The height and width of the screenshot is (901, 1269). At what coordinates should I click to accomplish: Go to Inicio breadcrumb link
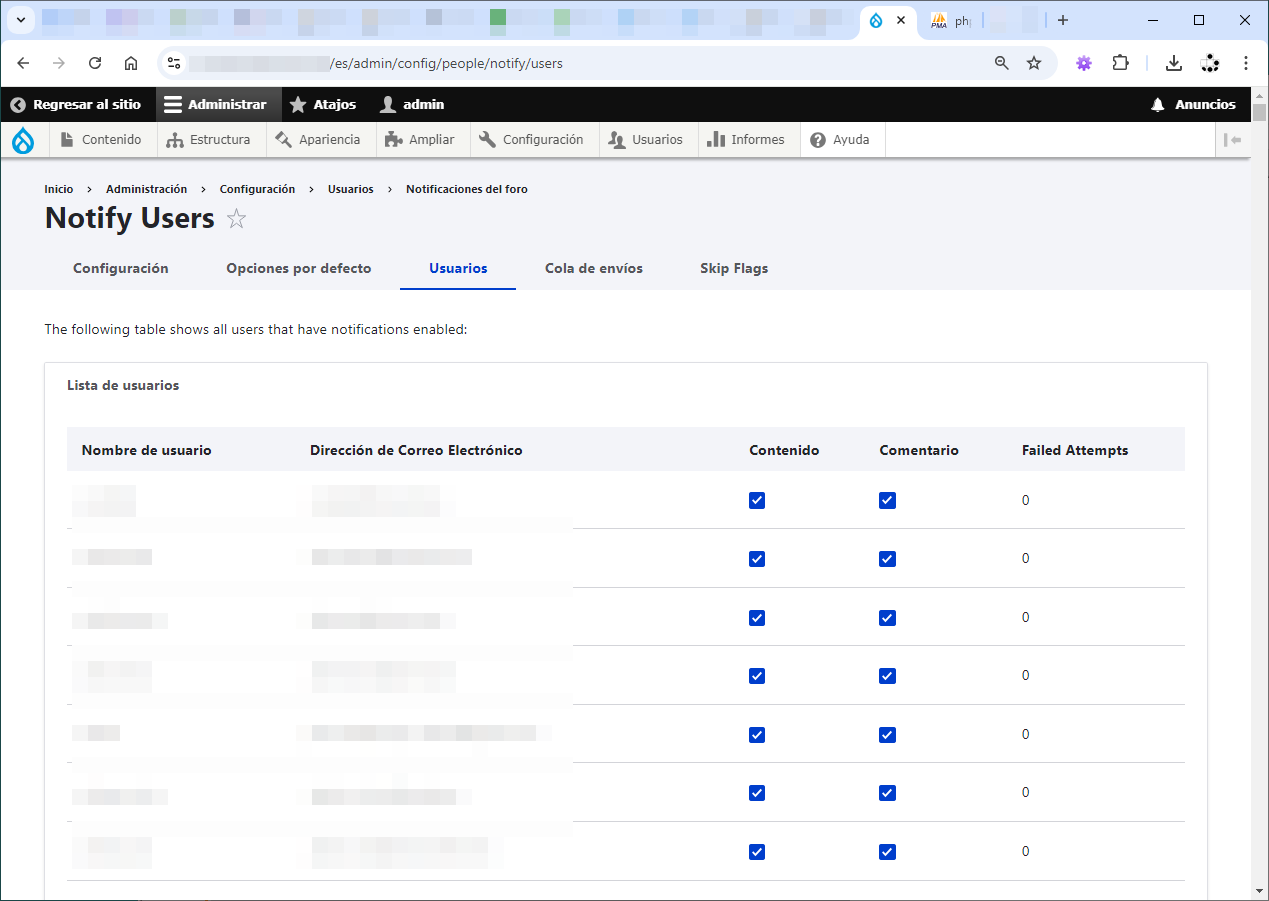click(x=59, y=189)
